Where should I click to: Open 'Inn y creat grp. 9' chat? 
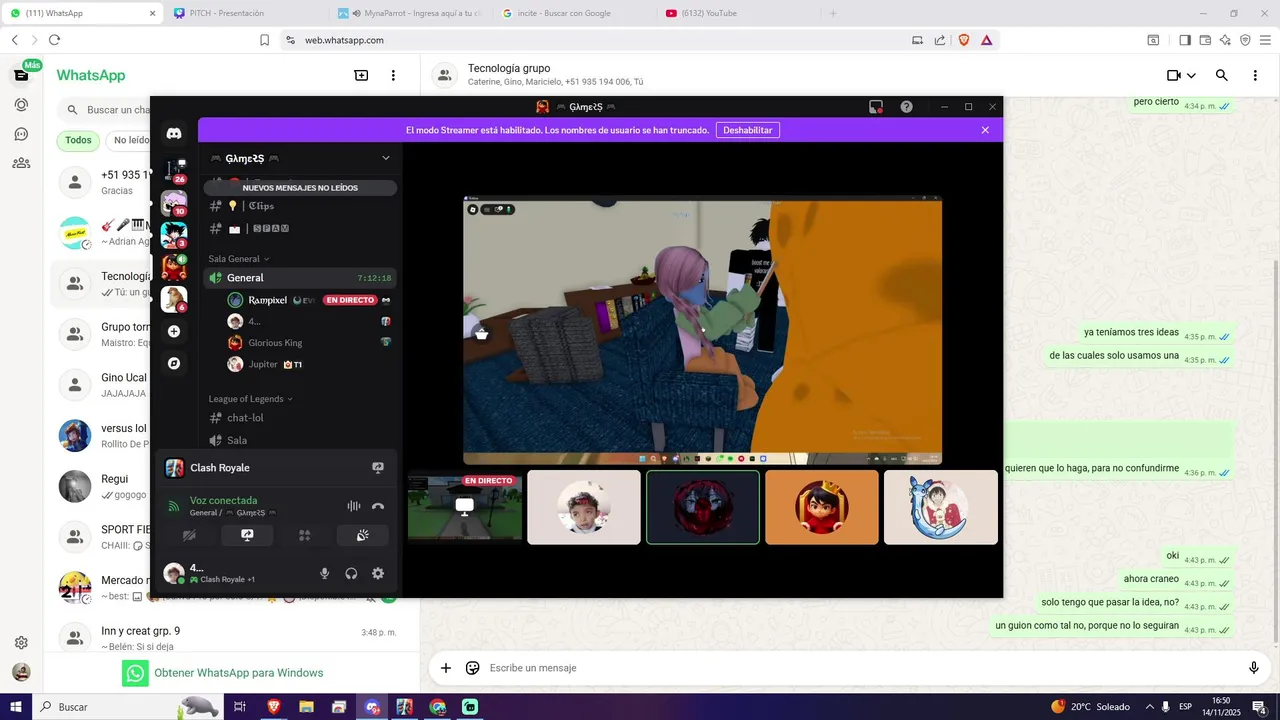point(230,638)
